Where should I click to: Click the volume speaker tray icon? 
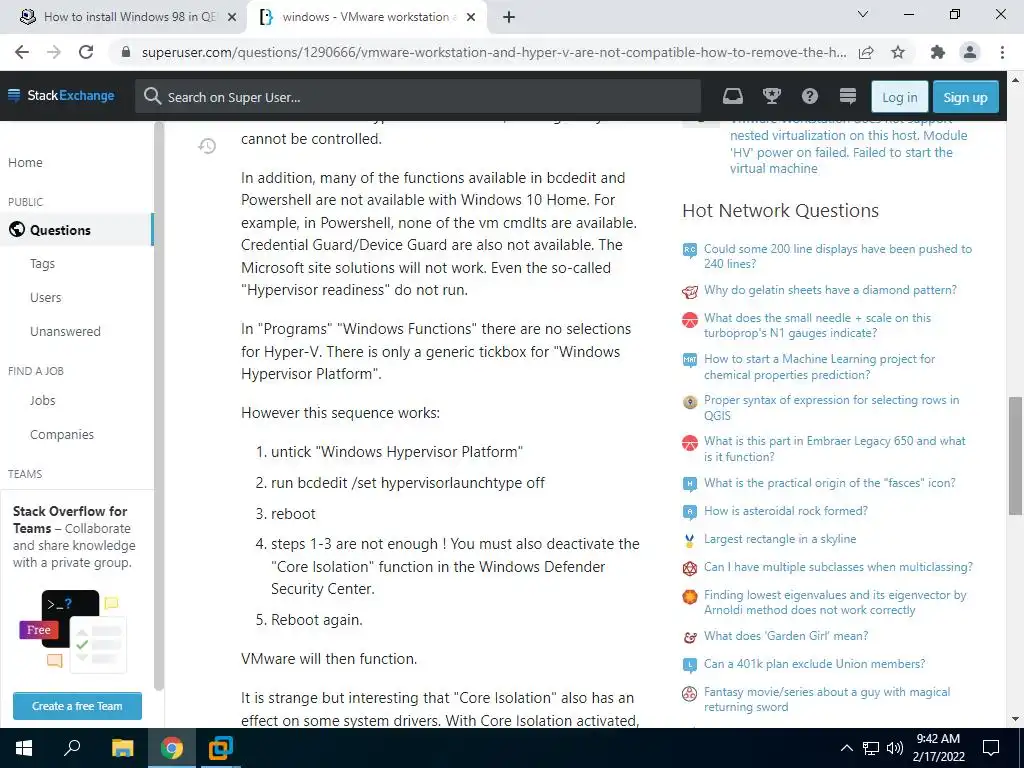[x=895, y=748]
